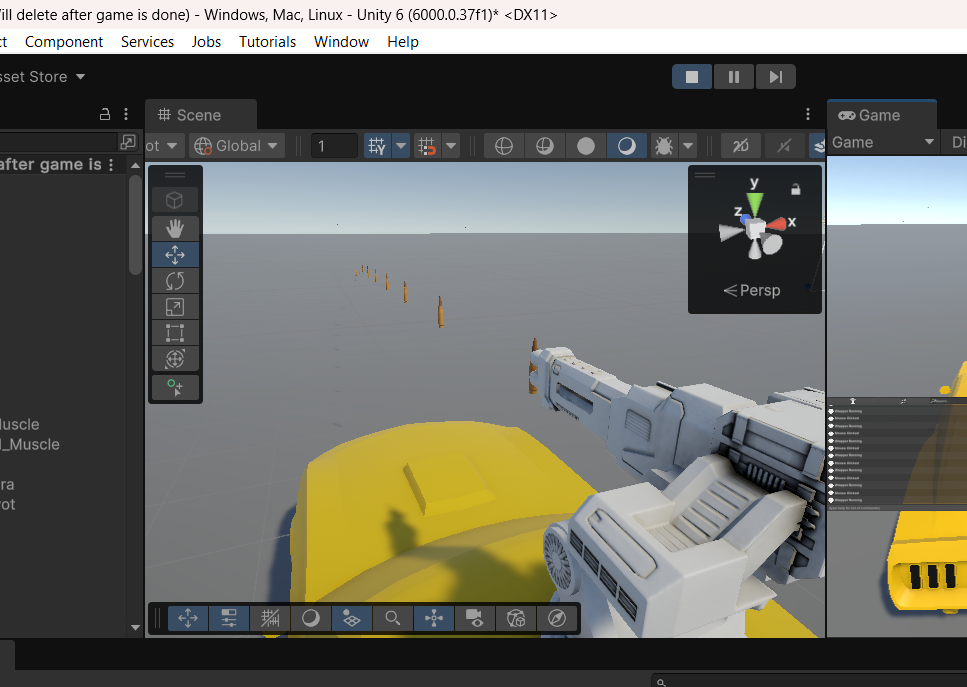This screenshot has height=687, width=967.
Task: Click the cube tool context icon above the Hand tool
Action: coord(175,200)
